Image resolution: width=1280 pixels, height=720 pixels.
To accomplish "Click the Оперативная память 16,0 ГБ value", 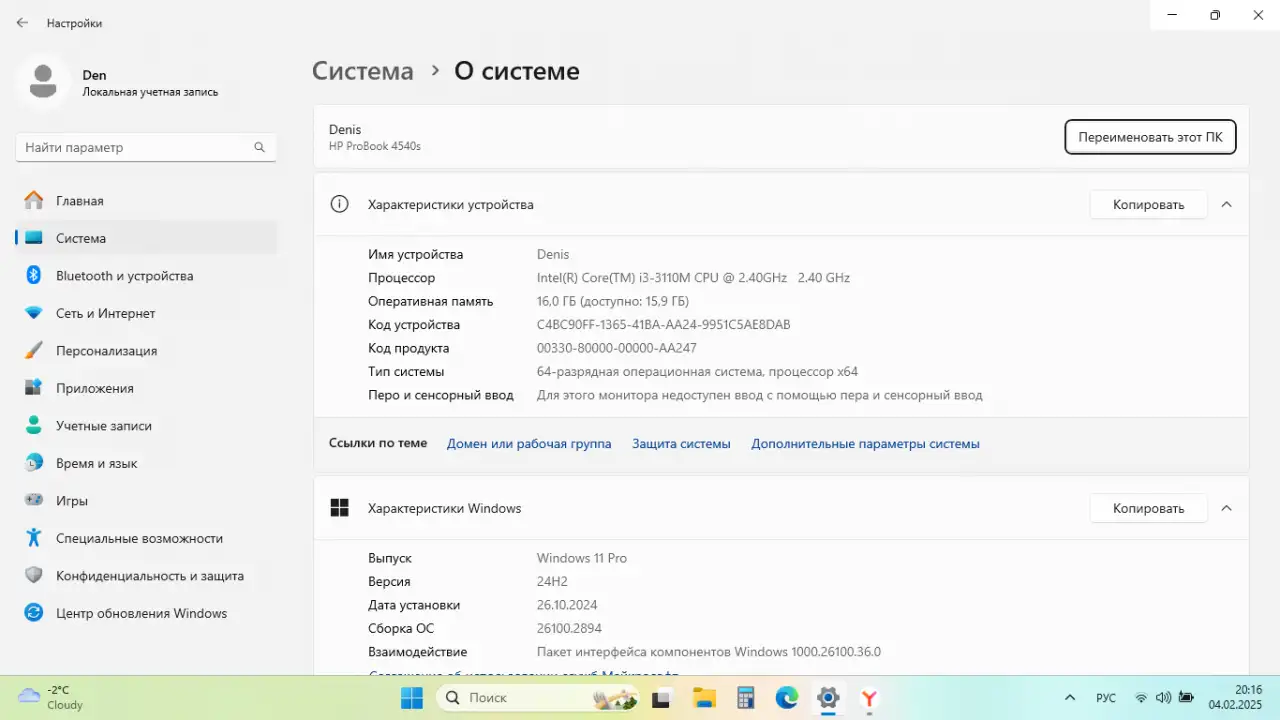I will 613,301.
